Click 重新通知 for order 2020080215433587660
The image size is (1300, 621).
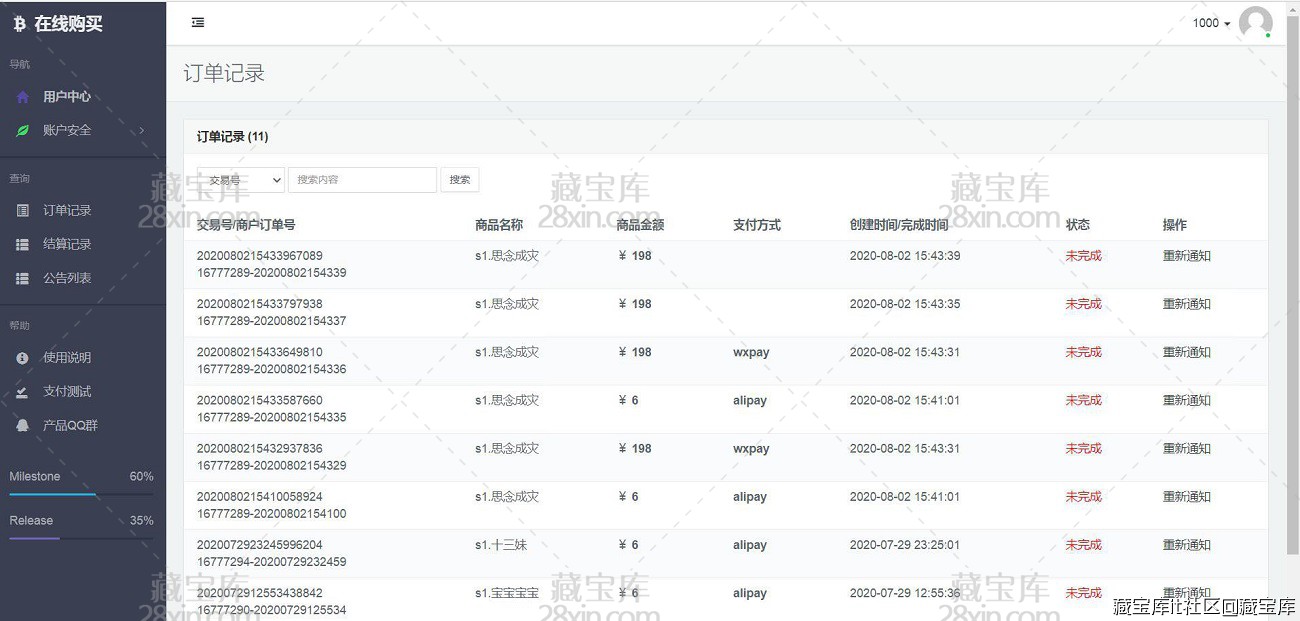(1186, 400)
